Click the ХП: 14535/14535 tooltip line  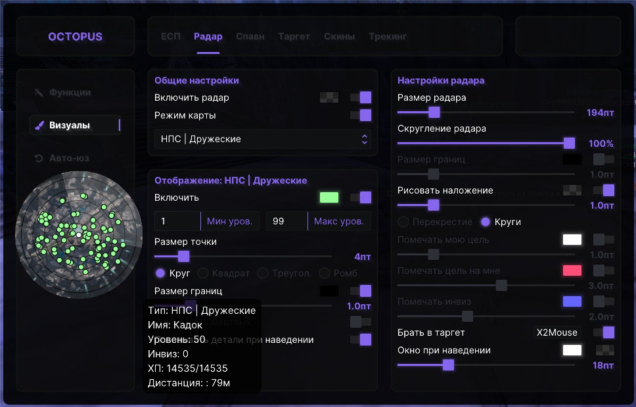tap(188, 368)
